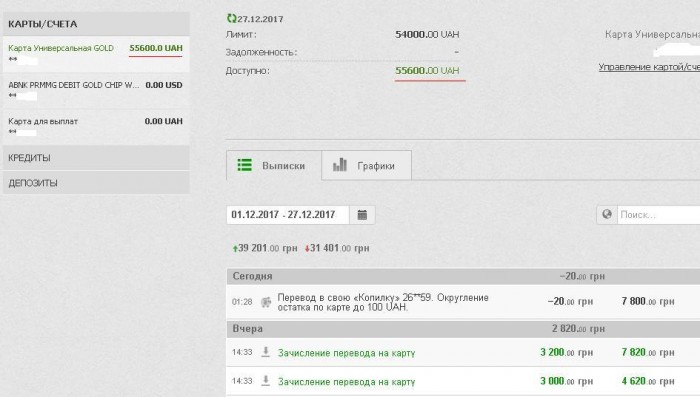Click the bar chart icon on Графики tab
The image size is (700, 397).
click(x=339, y=165)
